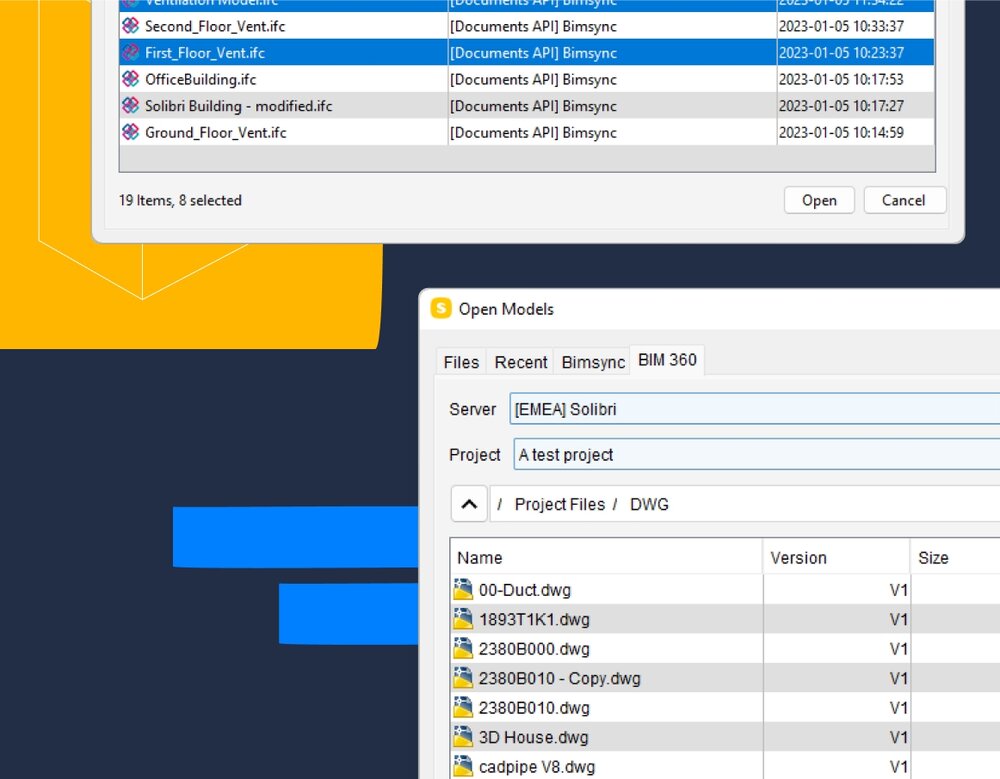Click the IFC icon beside Second_Floor_Vent.ifc
Screen dimensions: 1000x779
131,26
